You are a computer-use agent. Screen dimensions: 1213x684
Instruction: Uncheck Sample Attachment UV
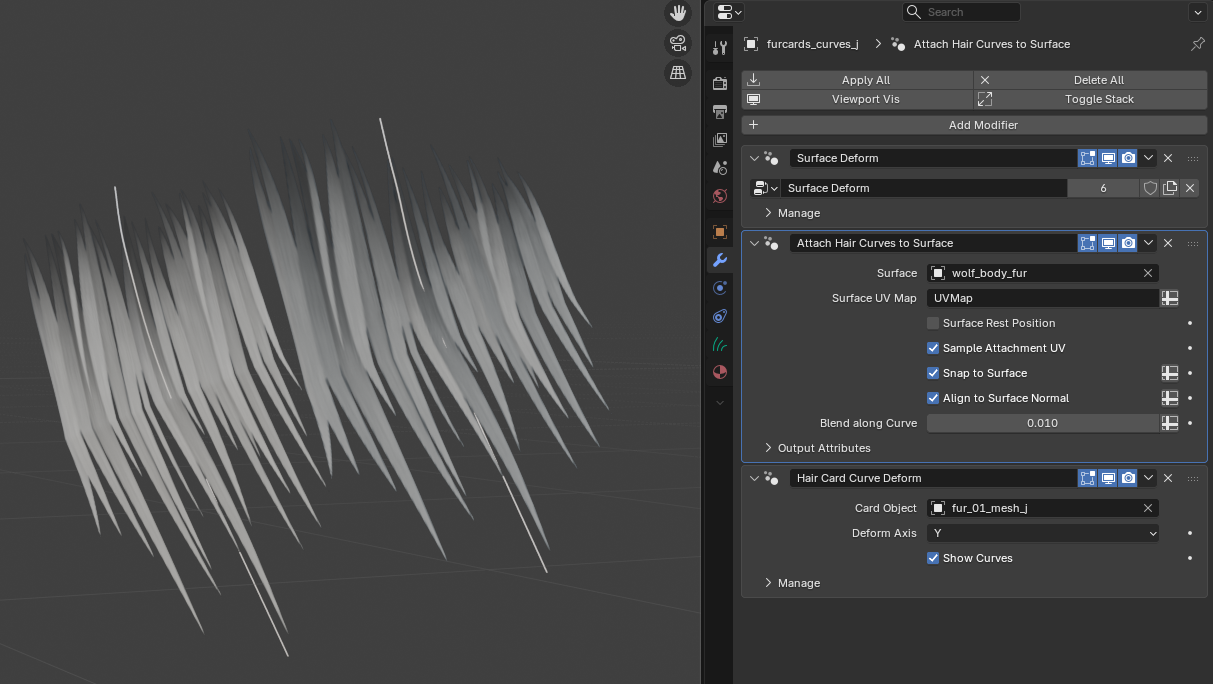[933, 348]
